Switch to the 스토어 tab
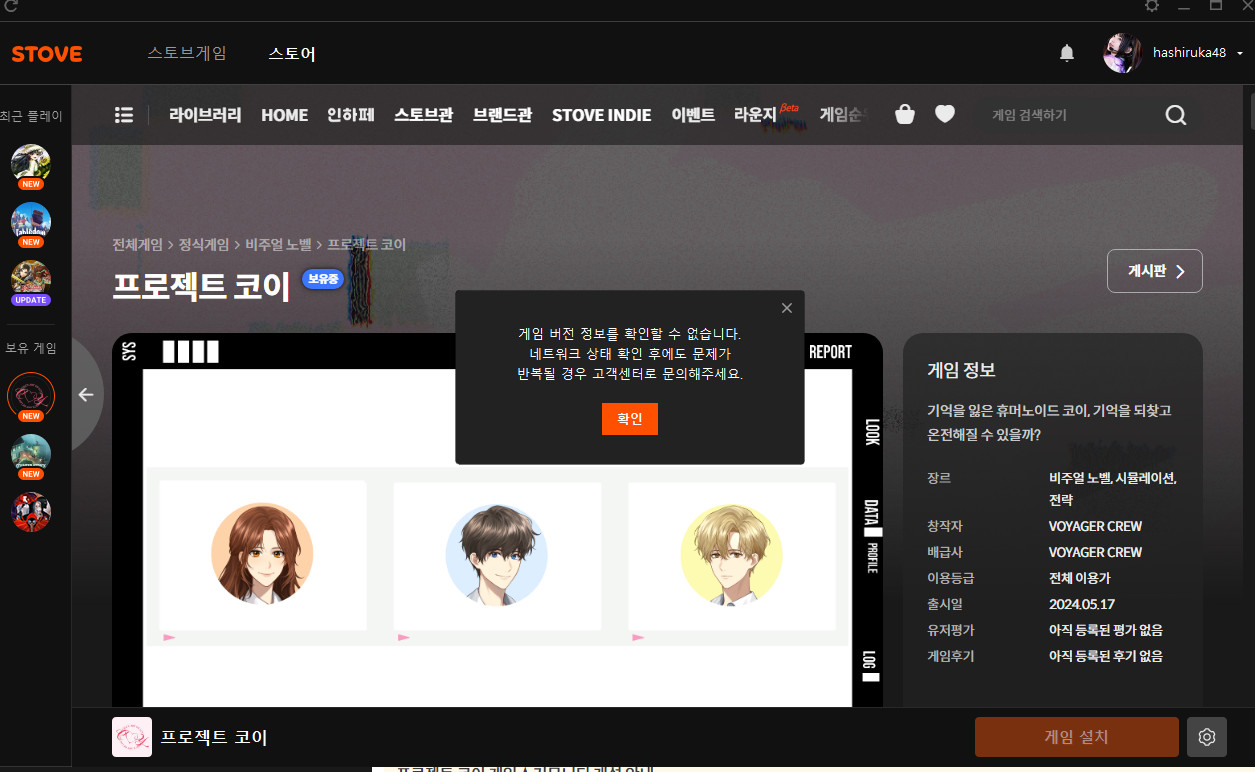The width and height of the screenshot is (1255, 772). (292, 53)
